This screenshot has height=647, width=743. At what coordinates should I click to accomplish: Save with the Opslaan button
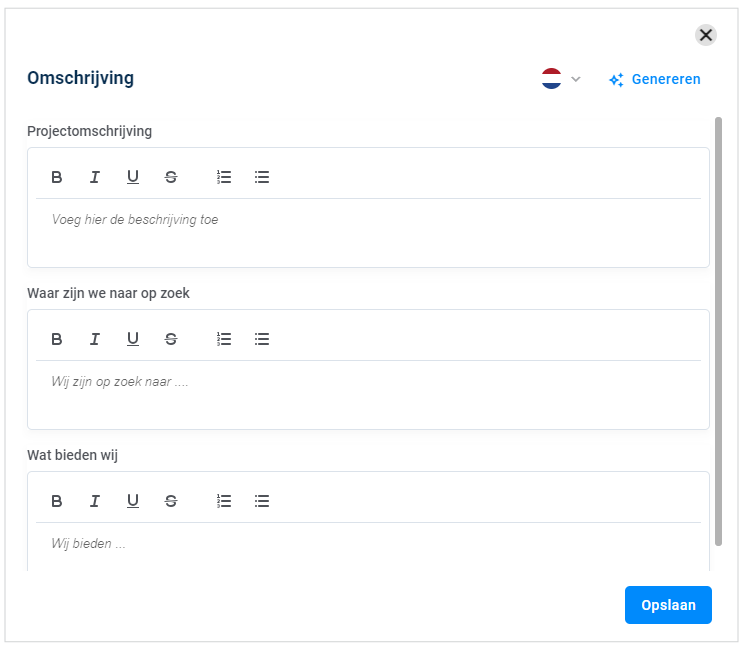668,605
